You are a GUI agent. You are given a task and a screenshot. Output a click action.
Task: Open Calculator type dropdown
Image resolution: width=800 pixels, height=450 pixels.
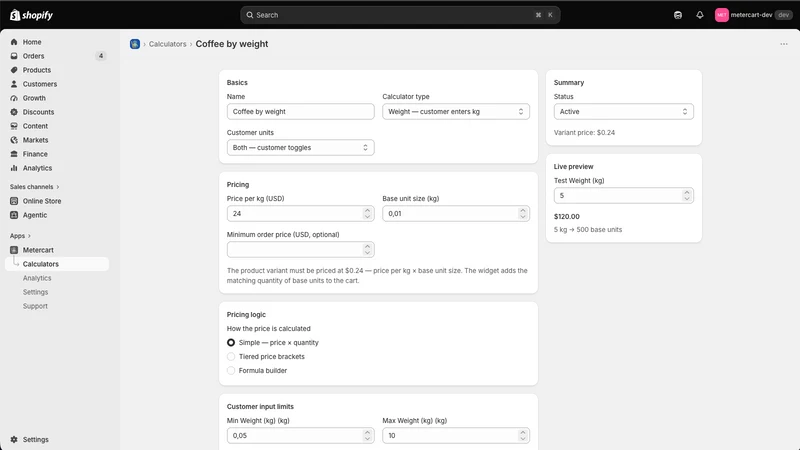point(456,111)
